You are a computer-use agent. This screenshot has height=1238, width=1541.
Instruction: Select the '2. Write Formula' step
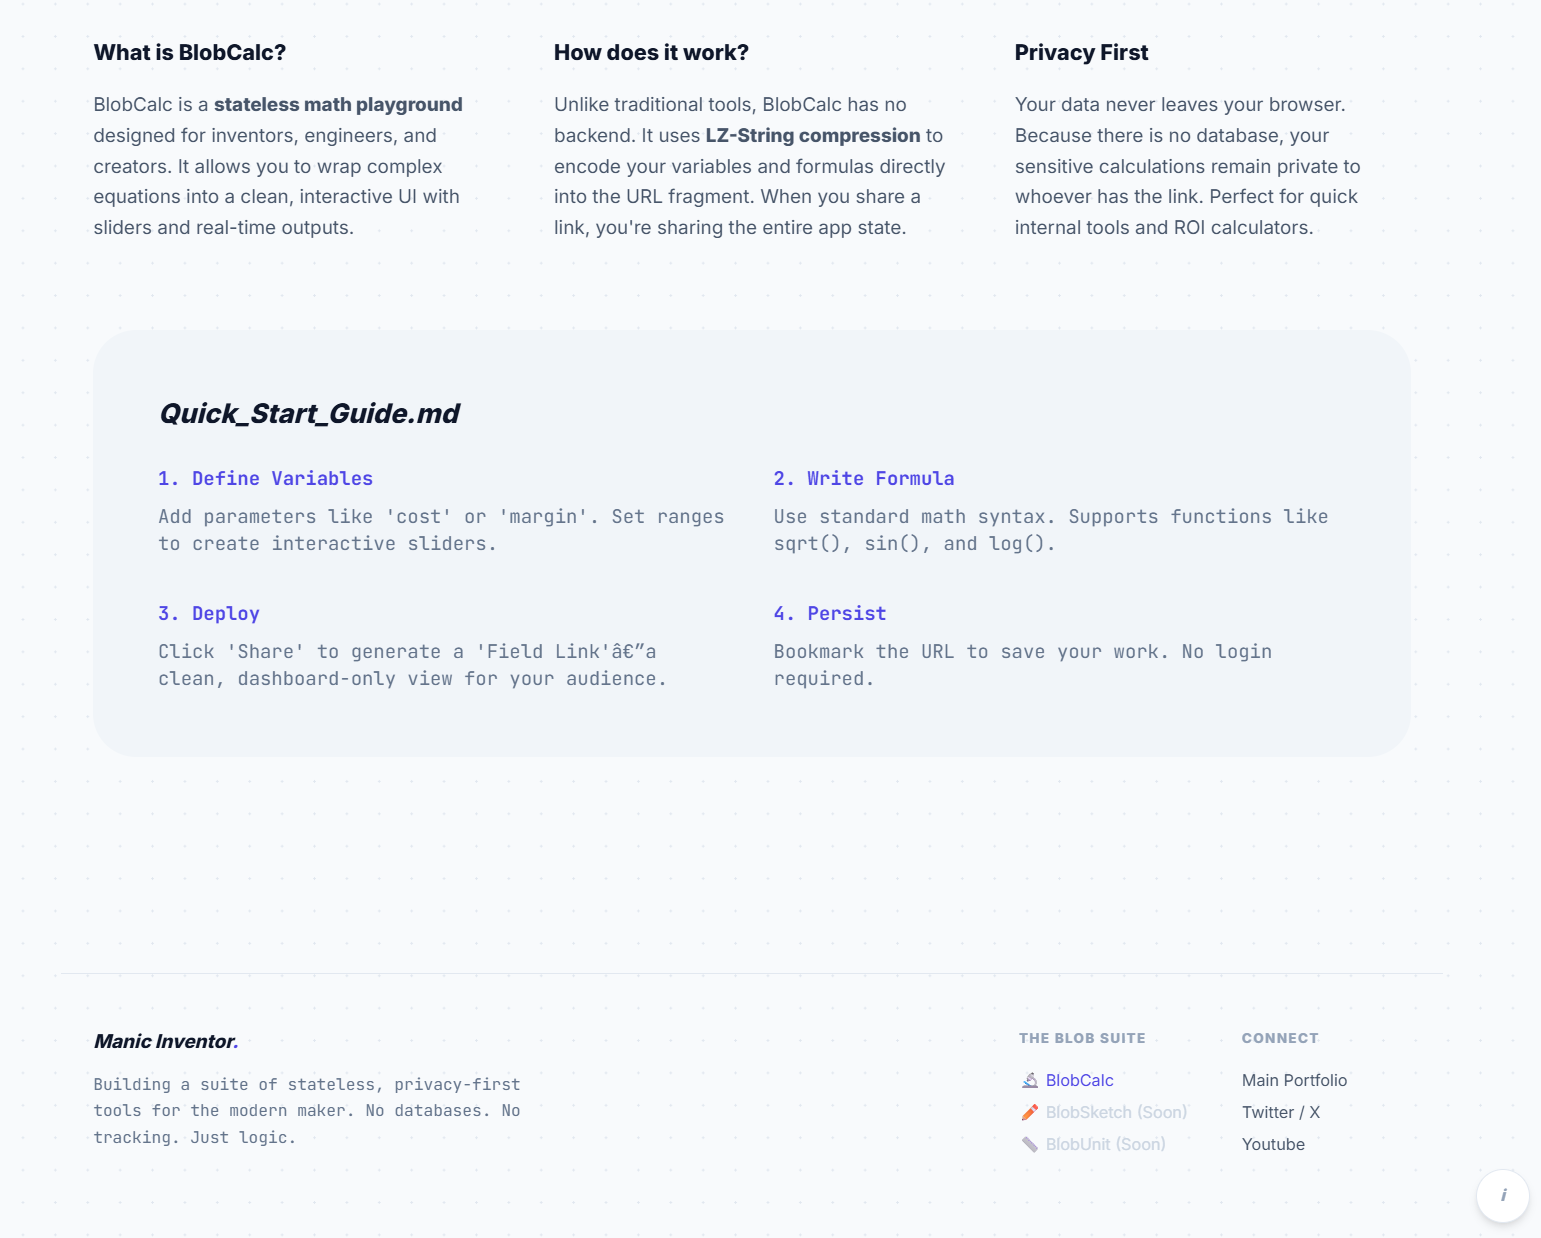(x=864, y=478)
